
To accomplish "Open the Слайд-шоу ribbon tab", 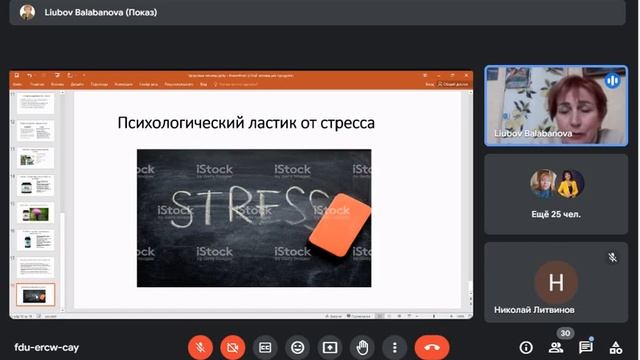I will click(149, 84).
